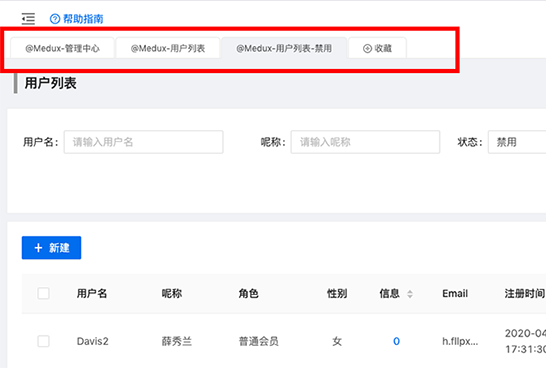Open the info count 0 link

pyautogui.click(x=396, y=341)
